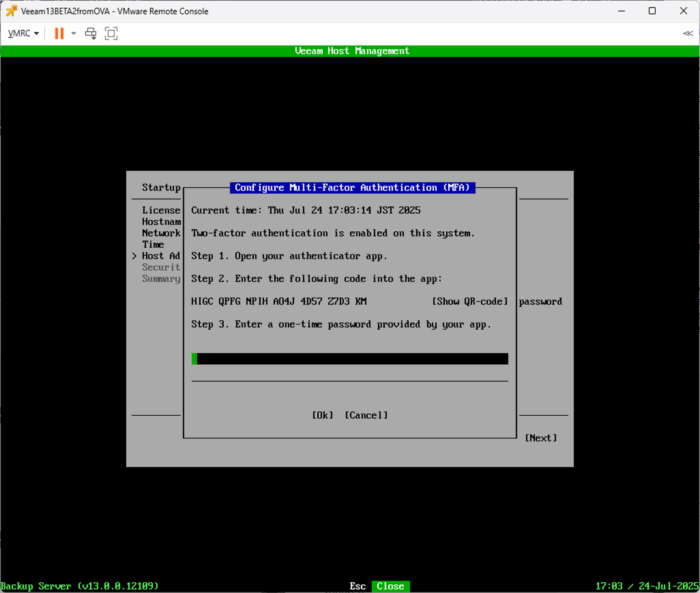Screen dimensions: 700x593
Task: Click the Configure Multi-Factor Authentication title
Action: pos(353,188)
